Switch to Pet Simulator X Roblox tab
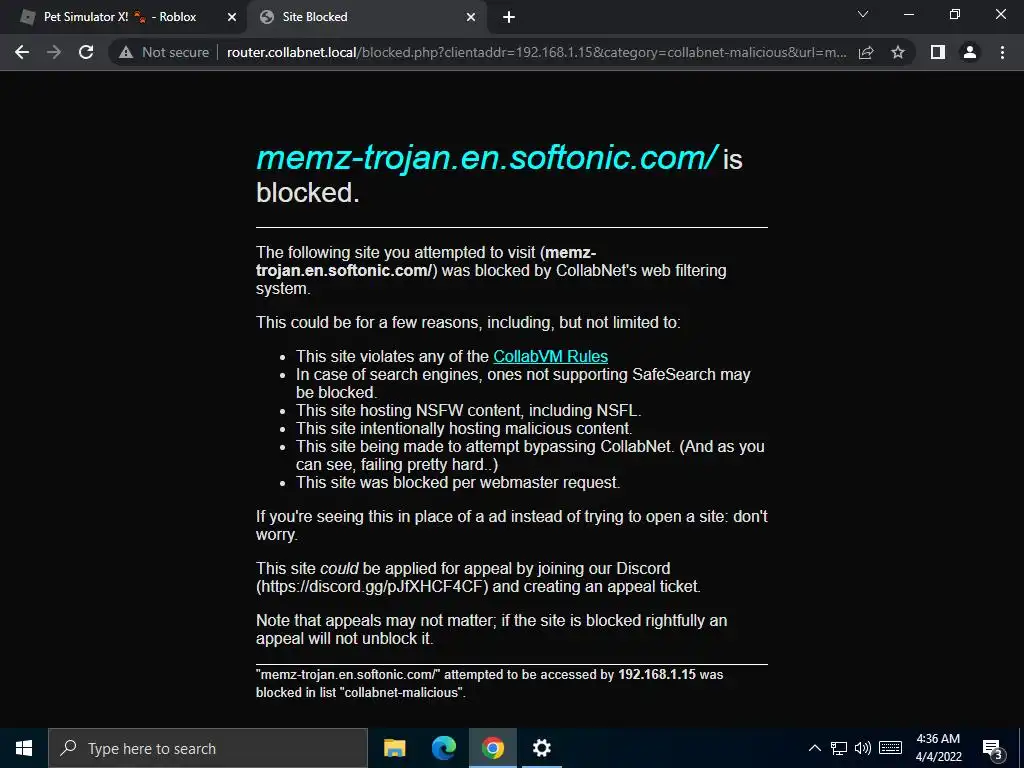This screenshot has height=768, width=1024. tap(123, 17)
